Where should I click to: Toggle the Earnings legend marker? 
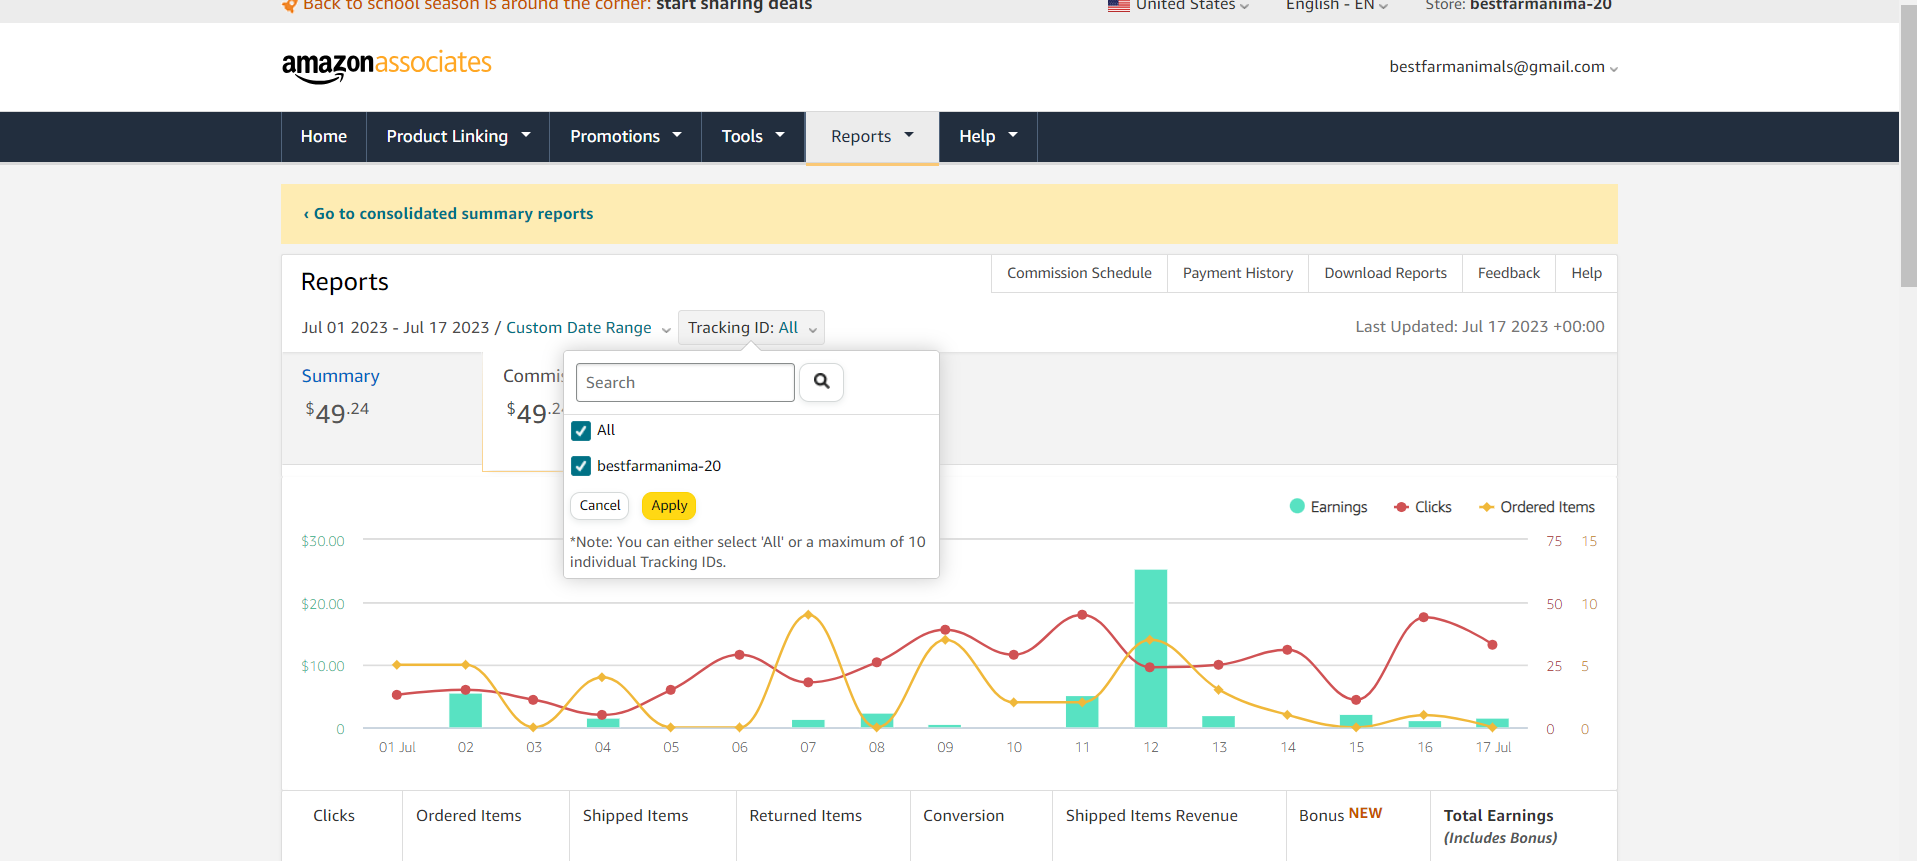[x=1297, y=507]
